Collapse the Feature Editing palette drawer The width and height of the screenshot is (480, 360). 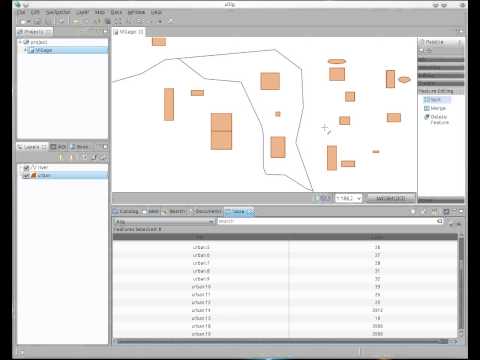click(440, 91)
